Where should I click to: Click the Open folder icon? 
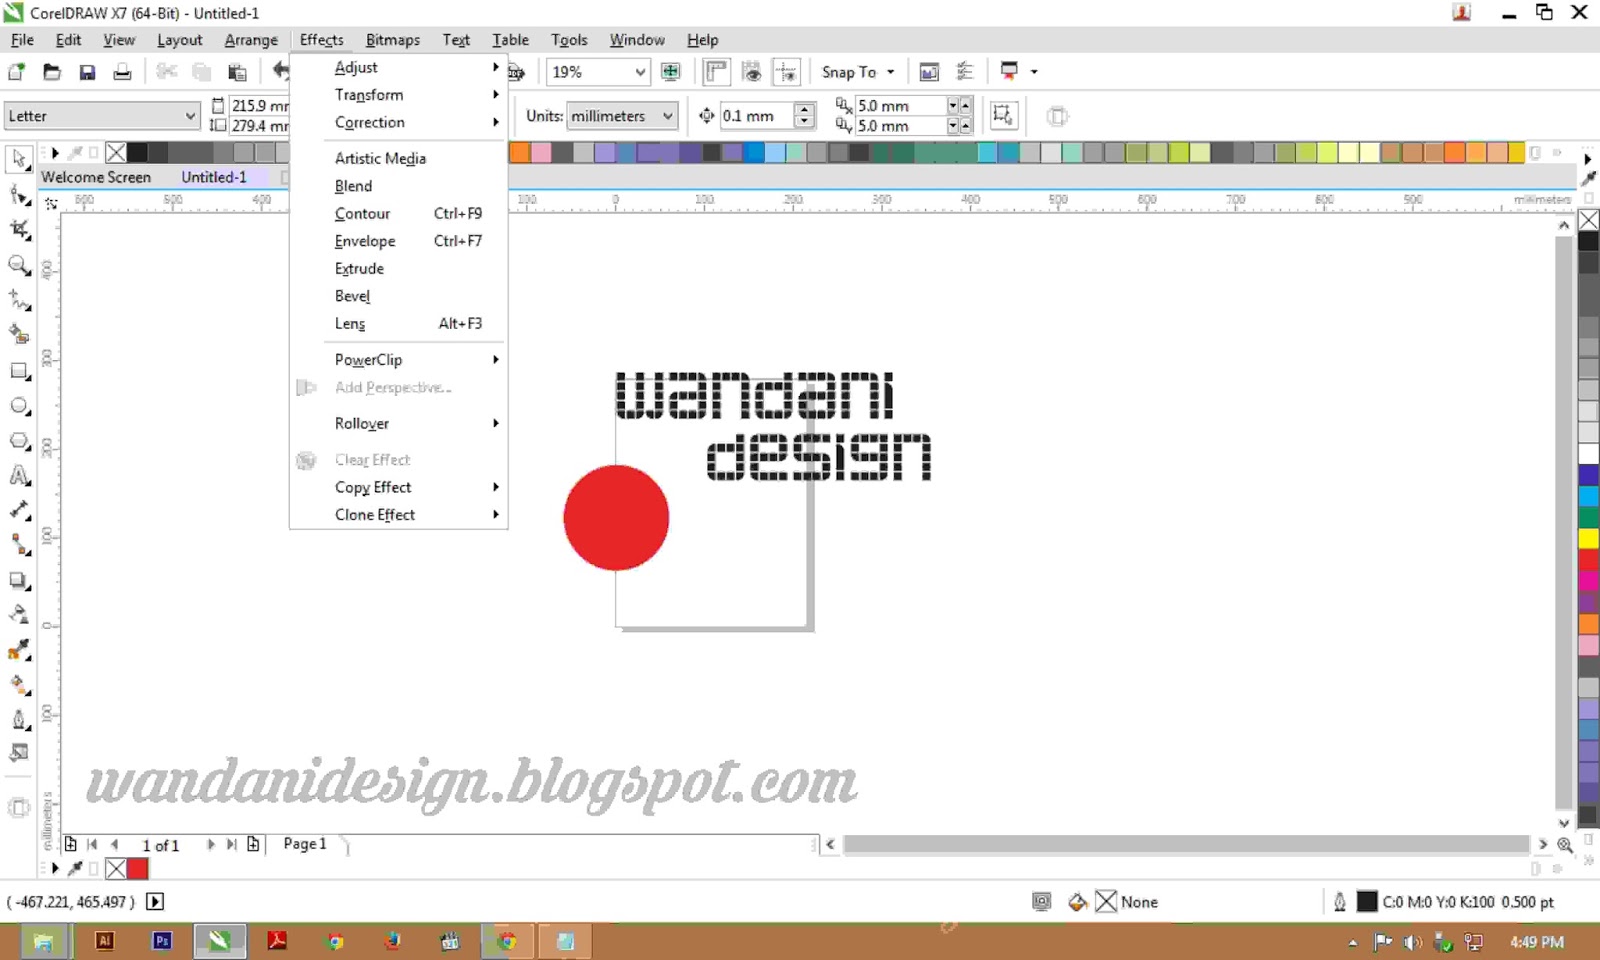click(52, 72)
